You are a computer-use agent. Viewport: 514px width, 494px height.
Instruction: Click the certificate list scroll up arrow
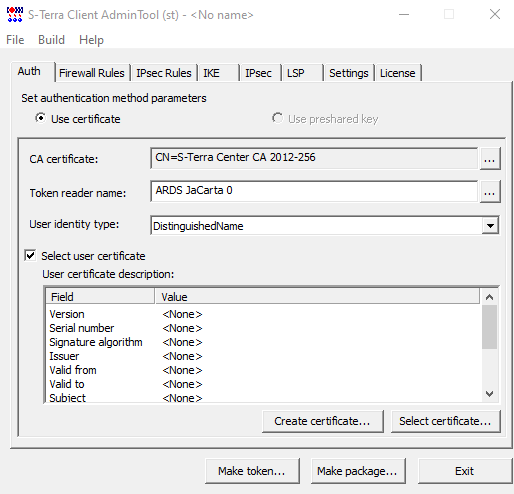pyautogui.click(x=489, y=297)
